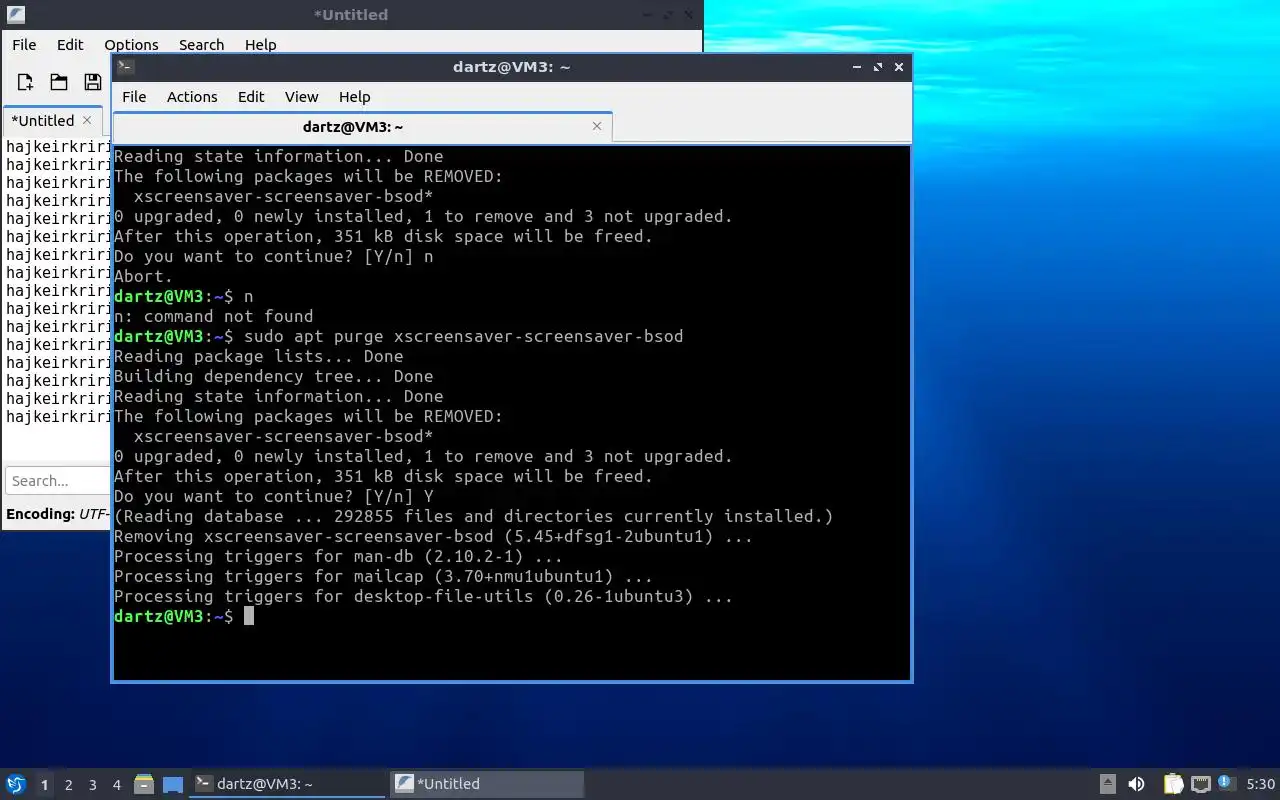Close the dartz@VM3: ~ terminal tab

[x=597, y=126]
